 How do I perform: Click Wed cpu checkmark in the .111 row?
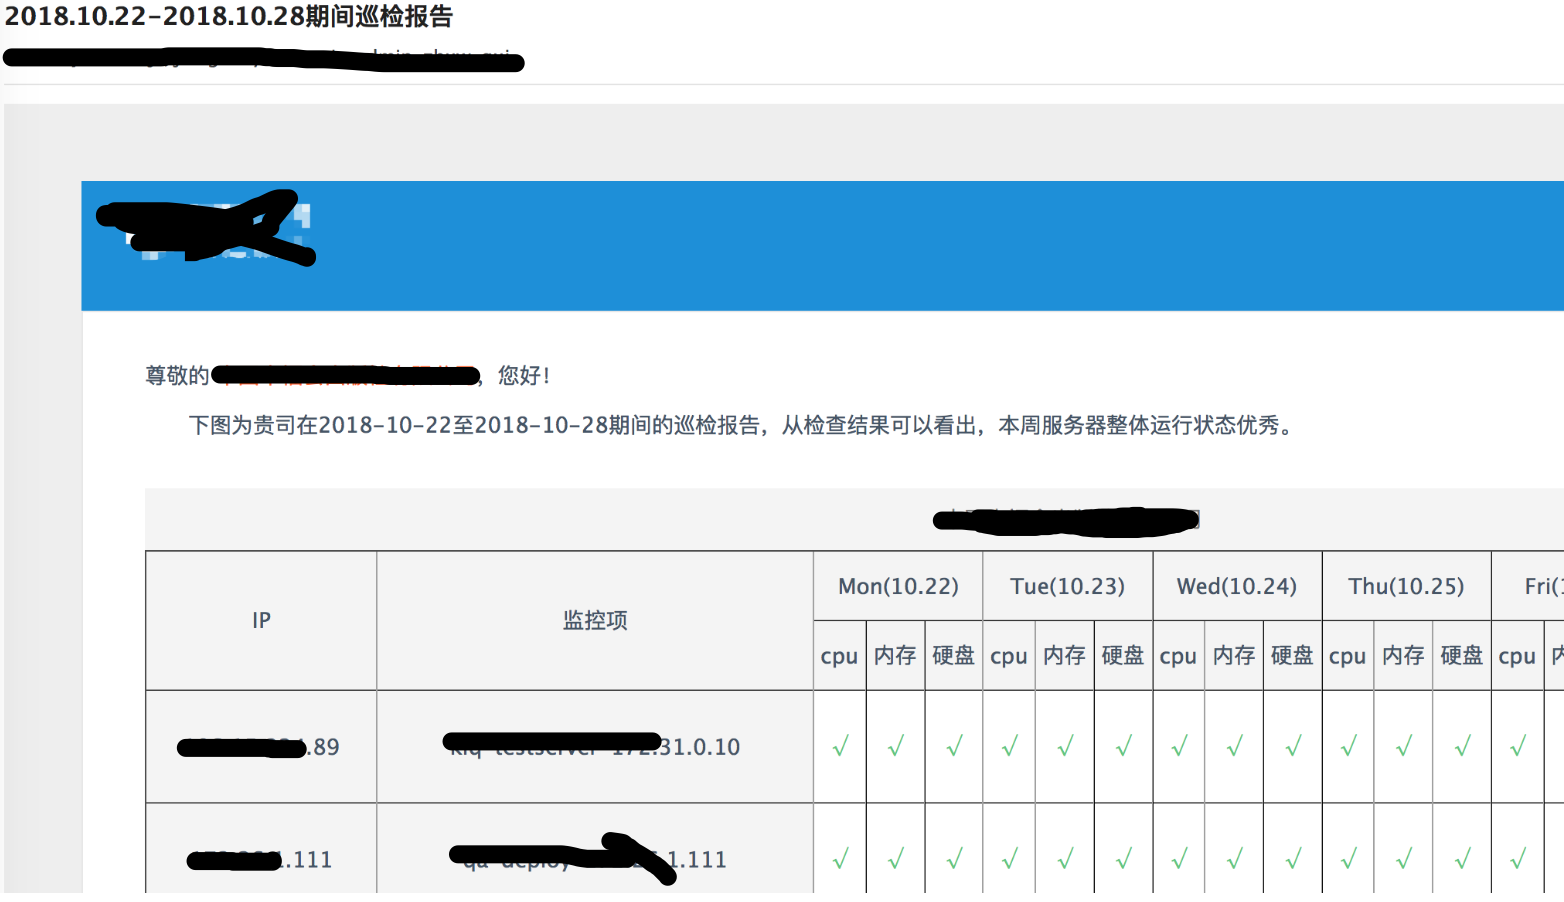coord(1180,858)
